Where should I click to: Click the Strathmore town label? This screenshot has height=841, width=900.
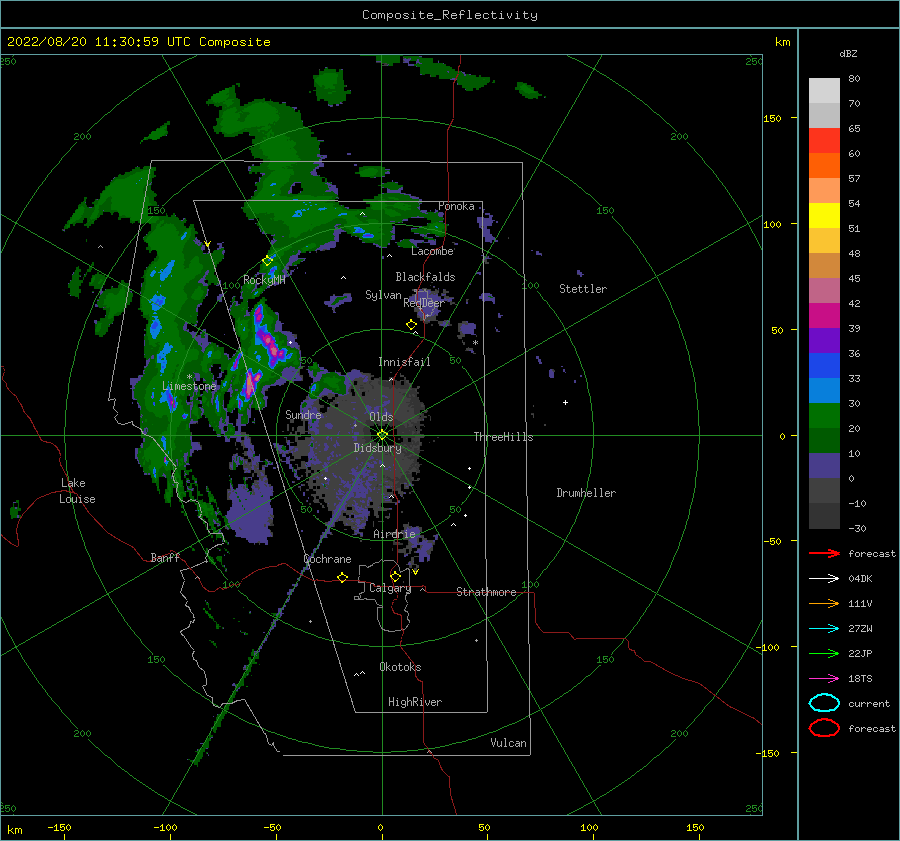[x=486, y=592]
